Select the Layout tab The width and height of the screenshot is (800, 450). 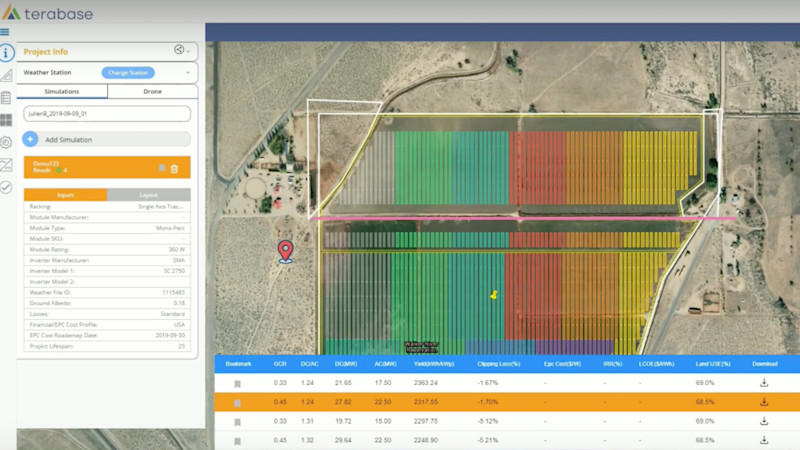click(x=148, y=195)
